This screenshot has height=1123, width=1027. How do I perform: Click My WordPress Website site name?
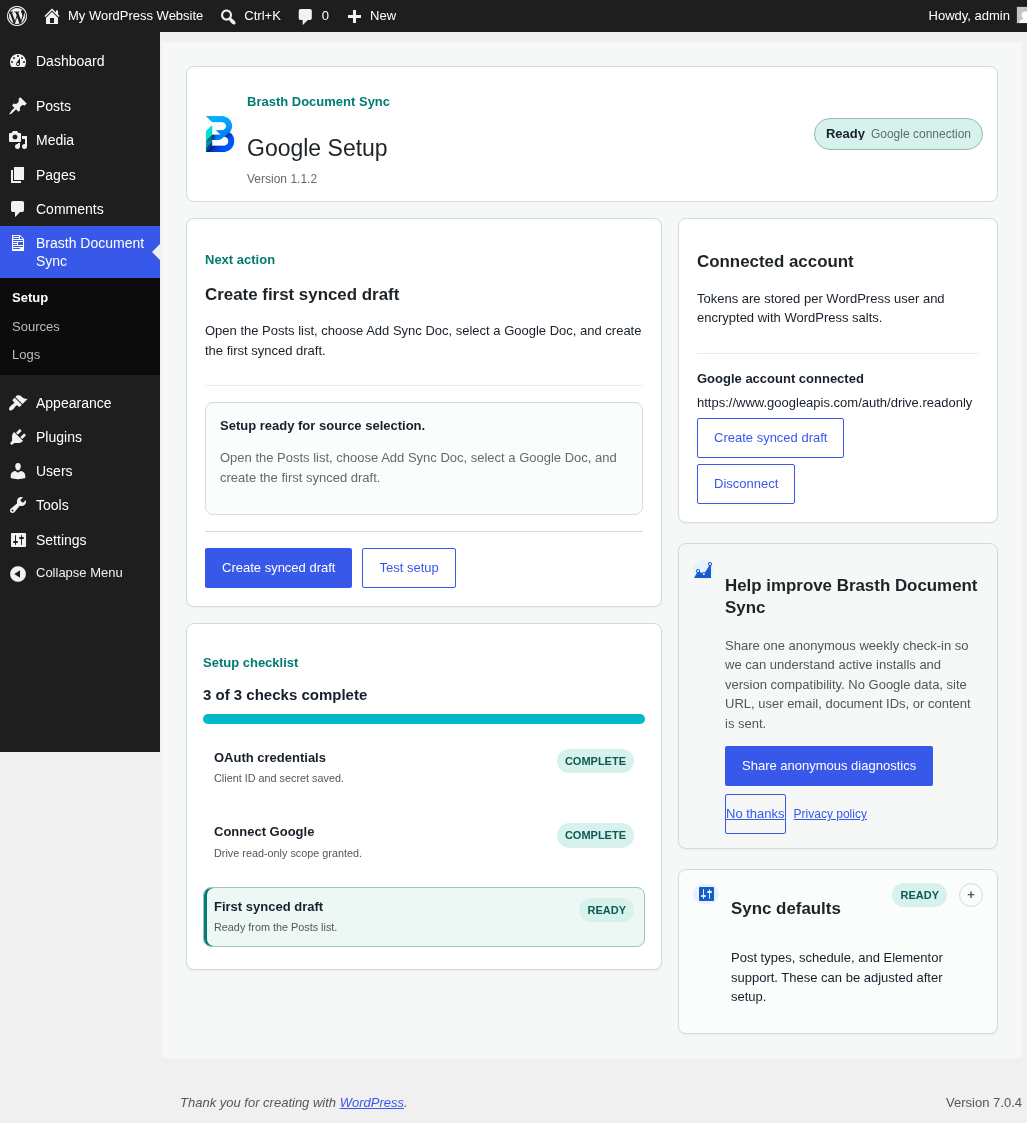pos(135,16)
